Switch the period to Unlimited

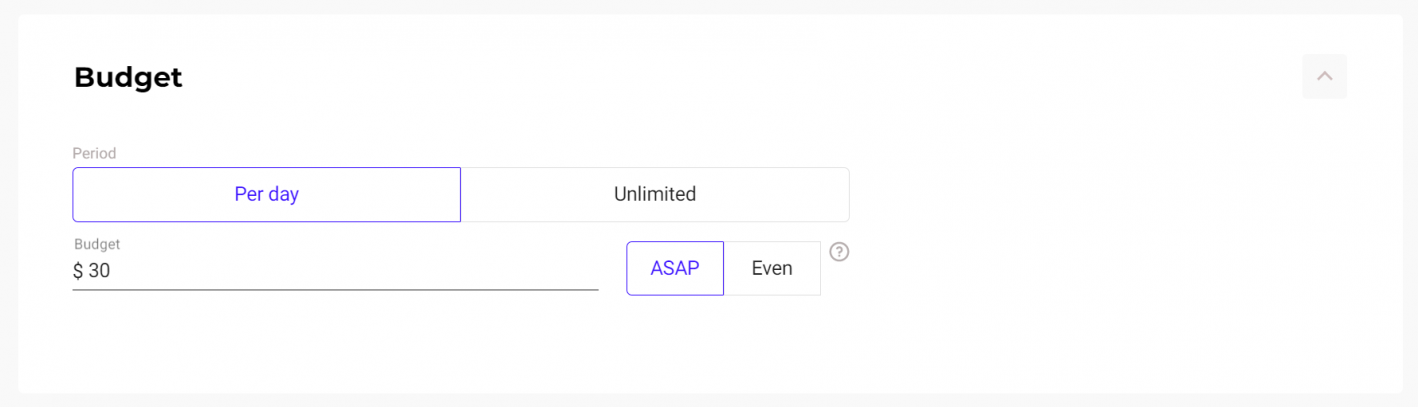coord(655,194)
